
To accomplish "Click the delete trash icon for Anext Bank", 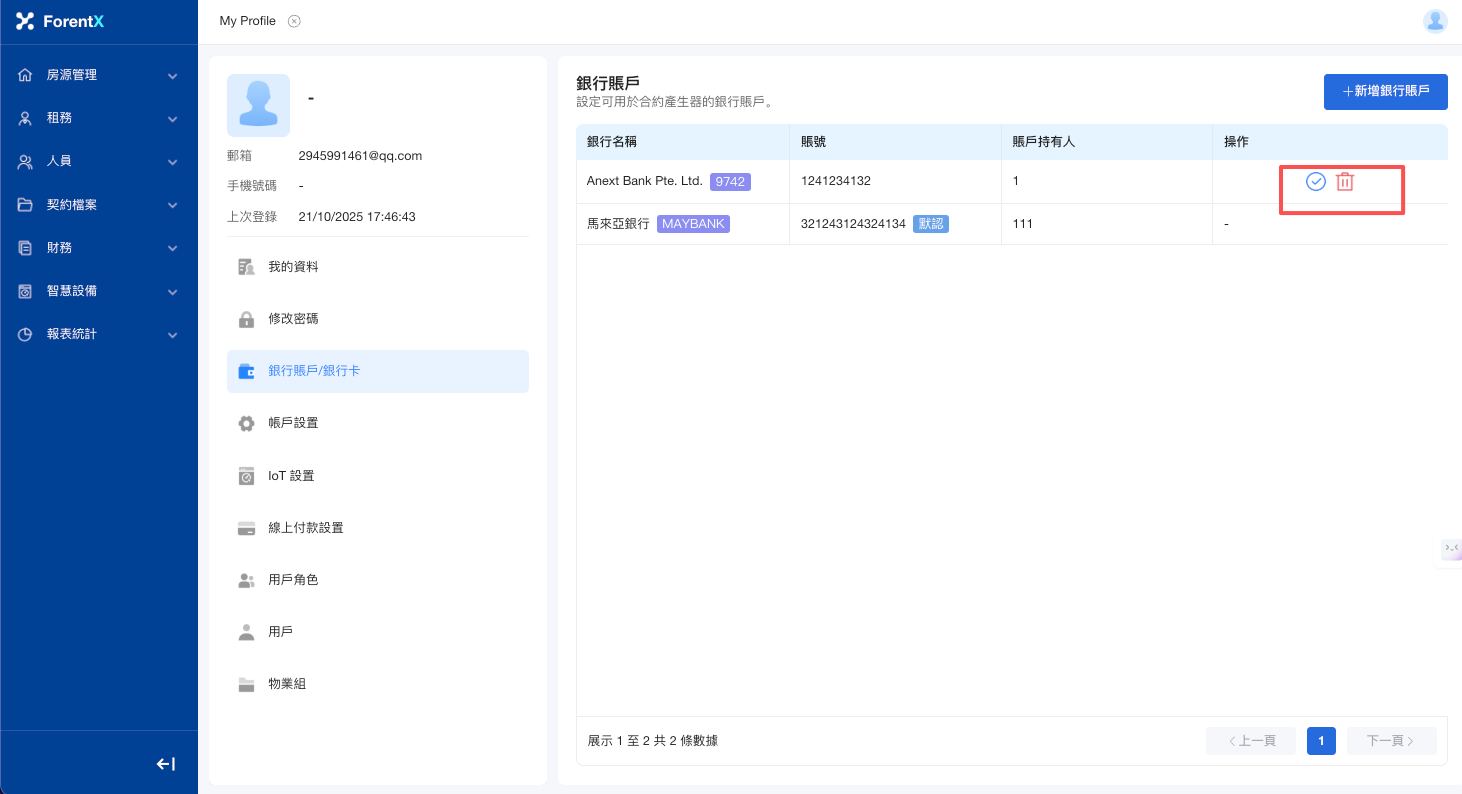I will (x=1345, y=182).
